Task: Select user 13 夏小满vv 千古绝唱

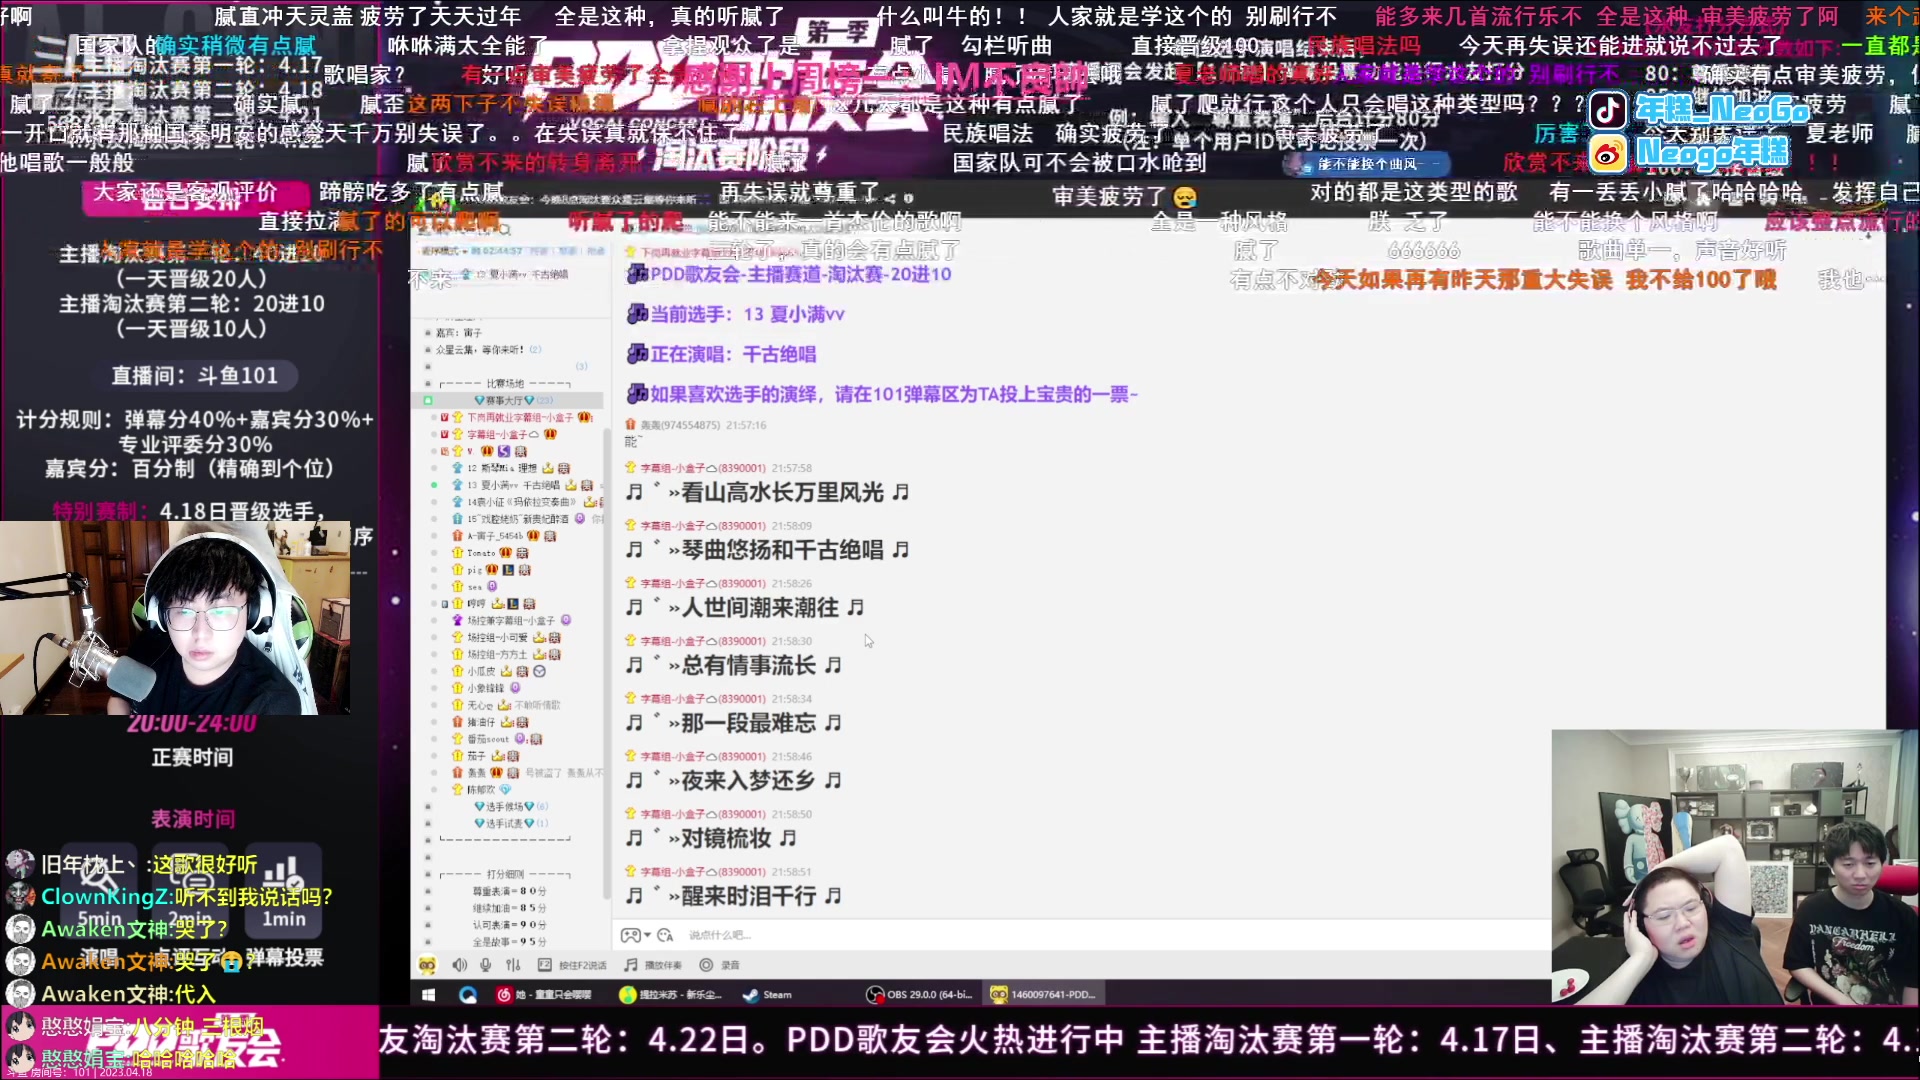Action: [x=513, y=485]
